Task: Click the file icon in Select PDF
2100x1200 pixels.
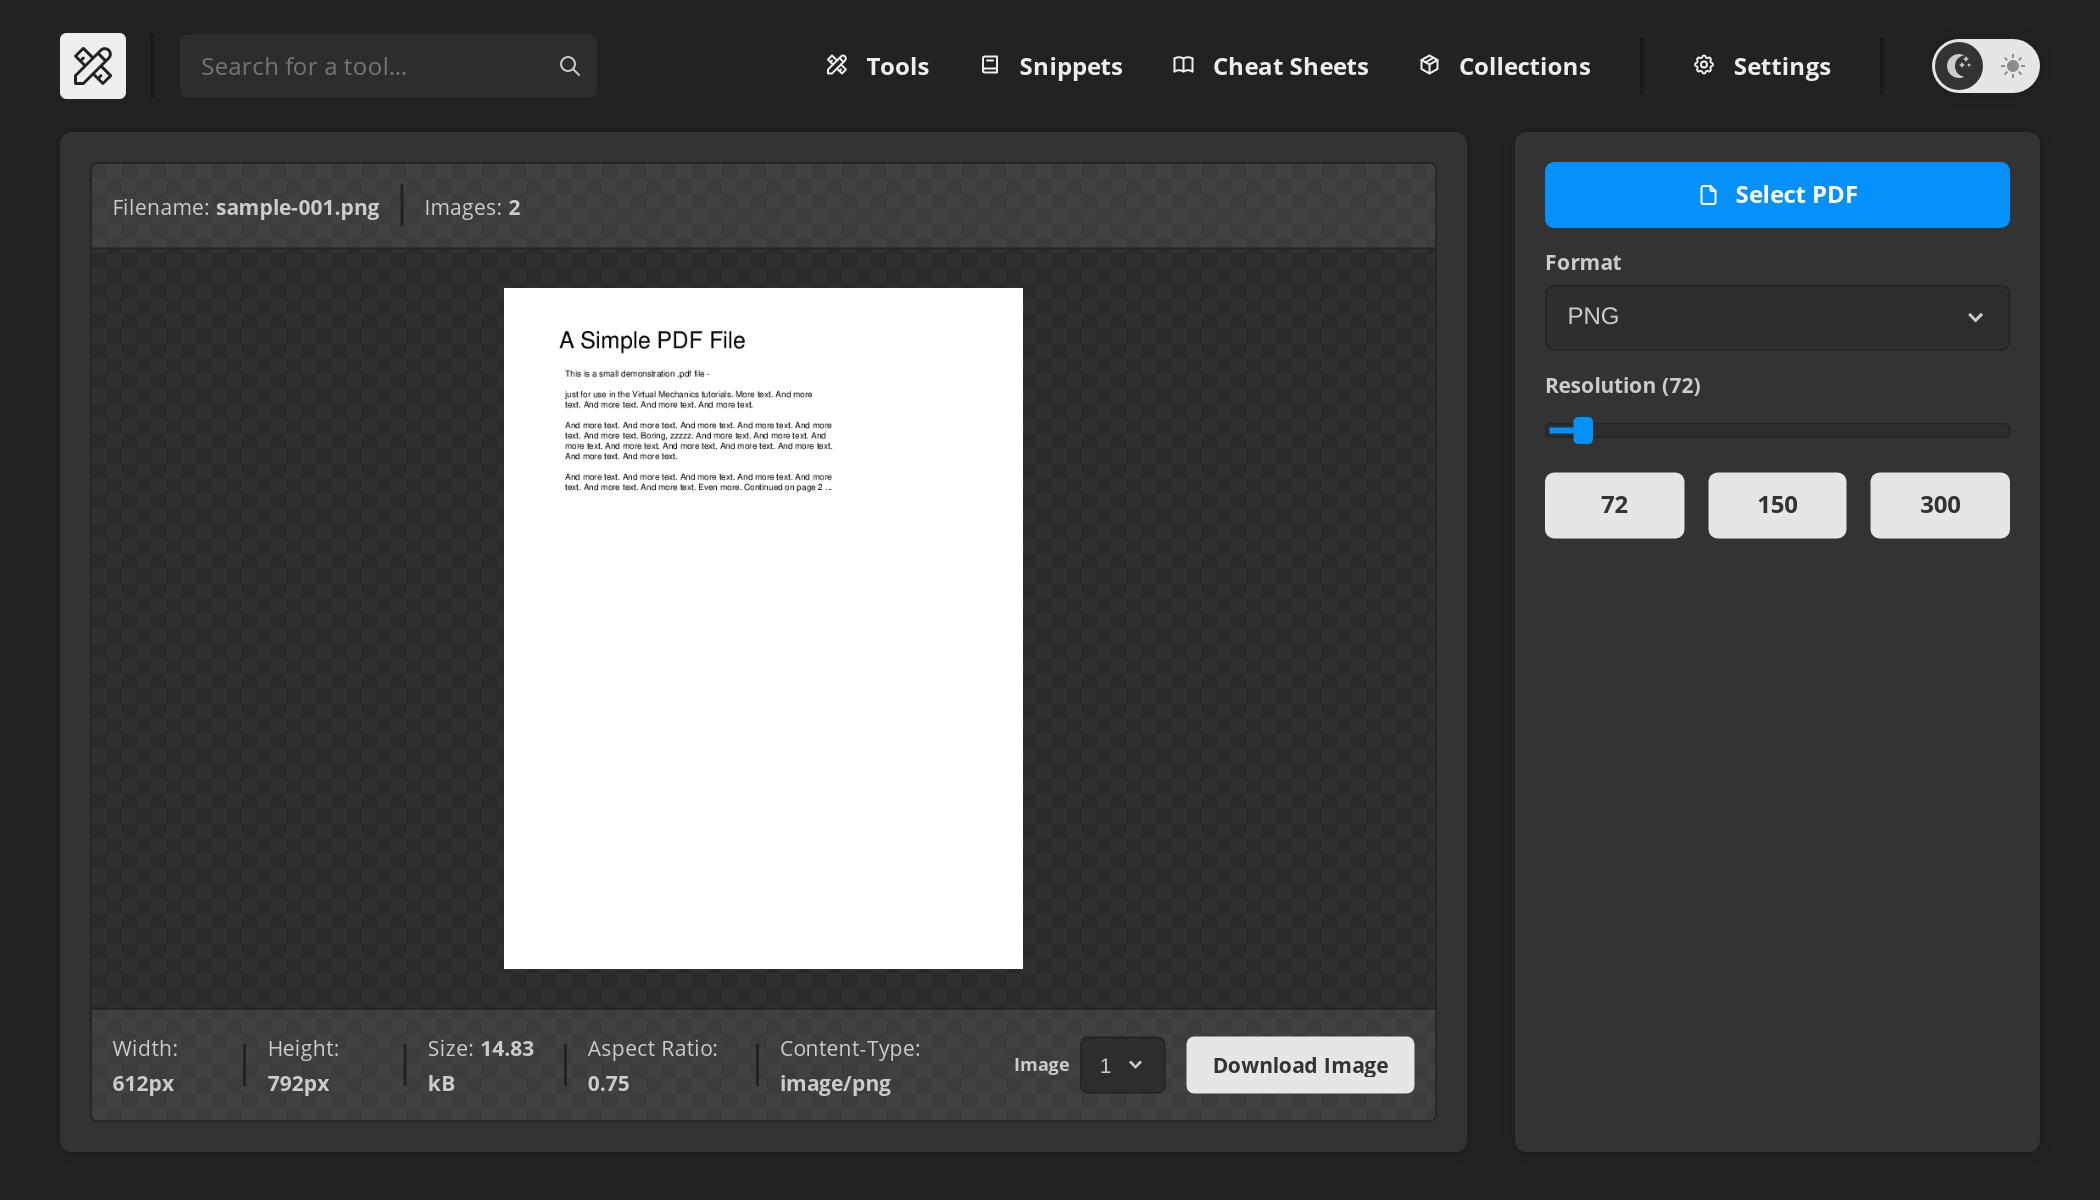Action: pos(1709,195)
